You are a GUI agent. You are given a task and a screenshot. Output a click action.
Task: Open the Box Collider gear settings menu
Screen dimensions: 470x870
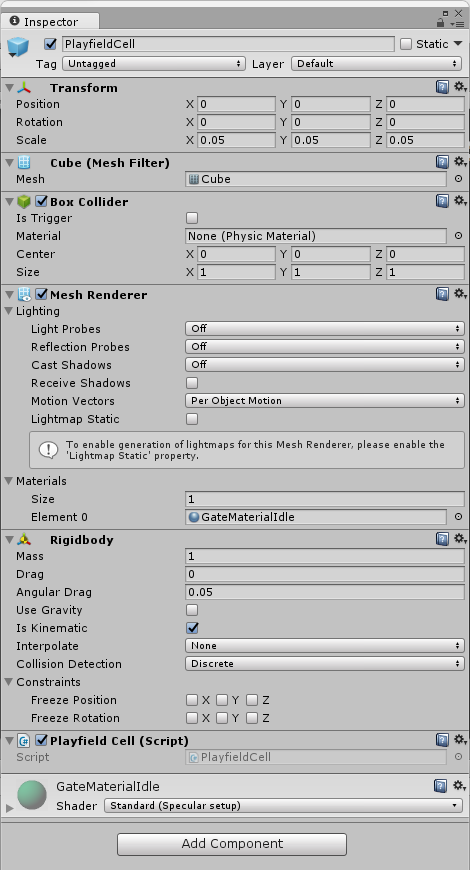tap(460, 200)
